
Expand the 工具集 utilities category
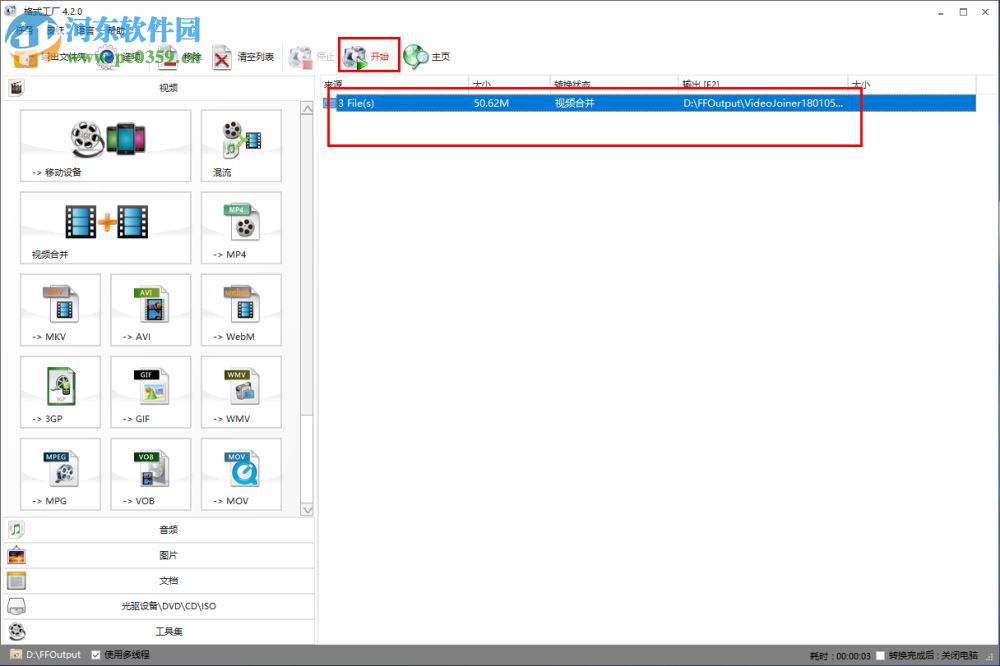(159, 632)
